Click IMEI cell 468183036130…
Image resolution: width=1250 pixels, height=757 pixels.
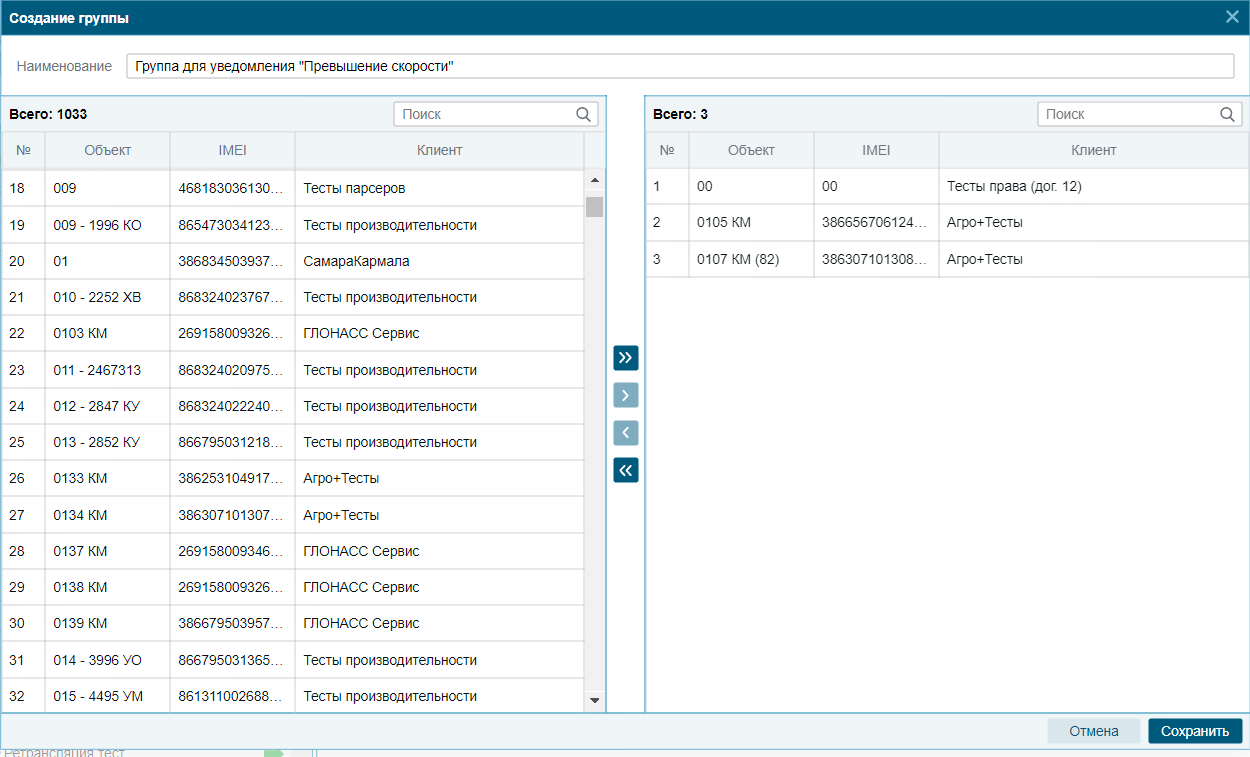pyautogui.click(x=233, y=188)
